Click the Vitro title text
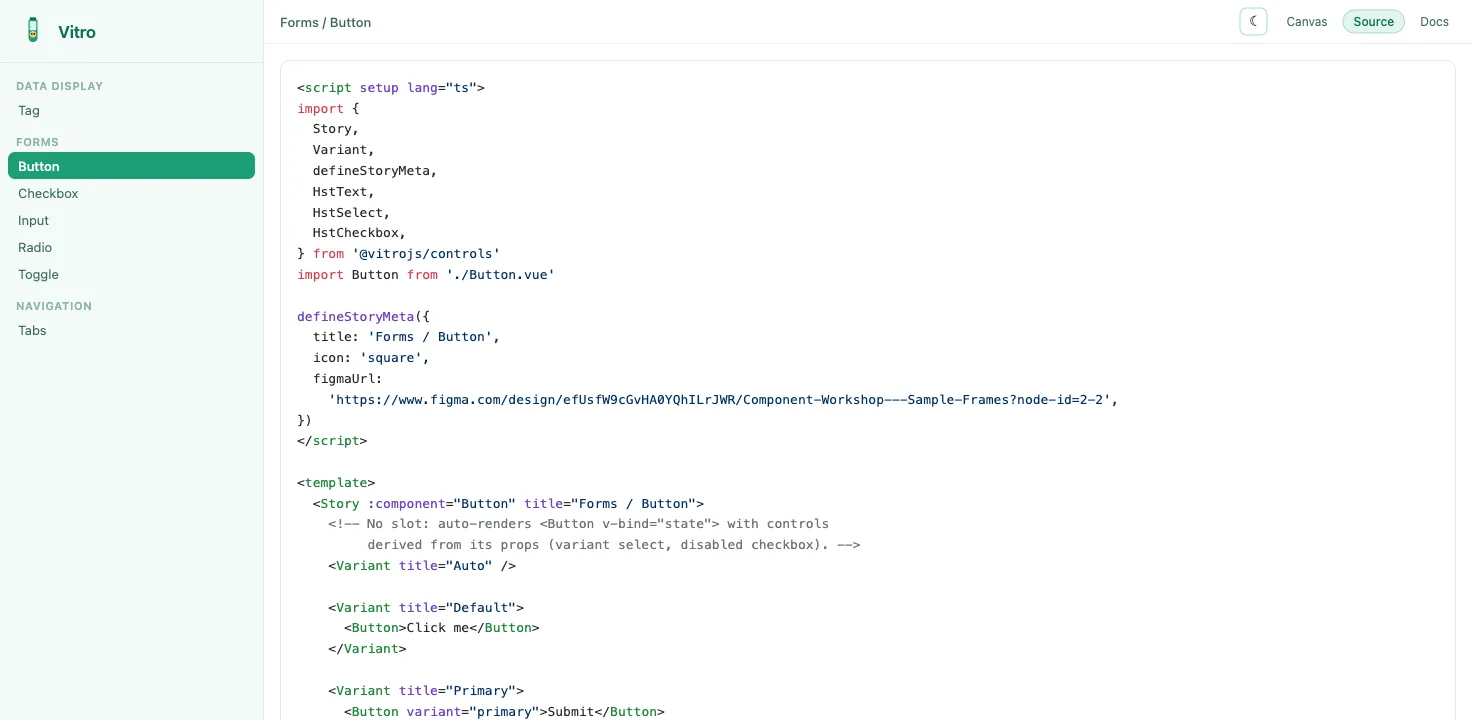Screen dimensions: 1472x720 [77, 32]
